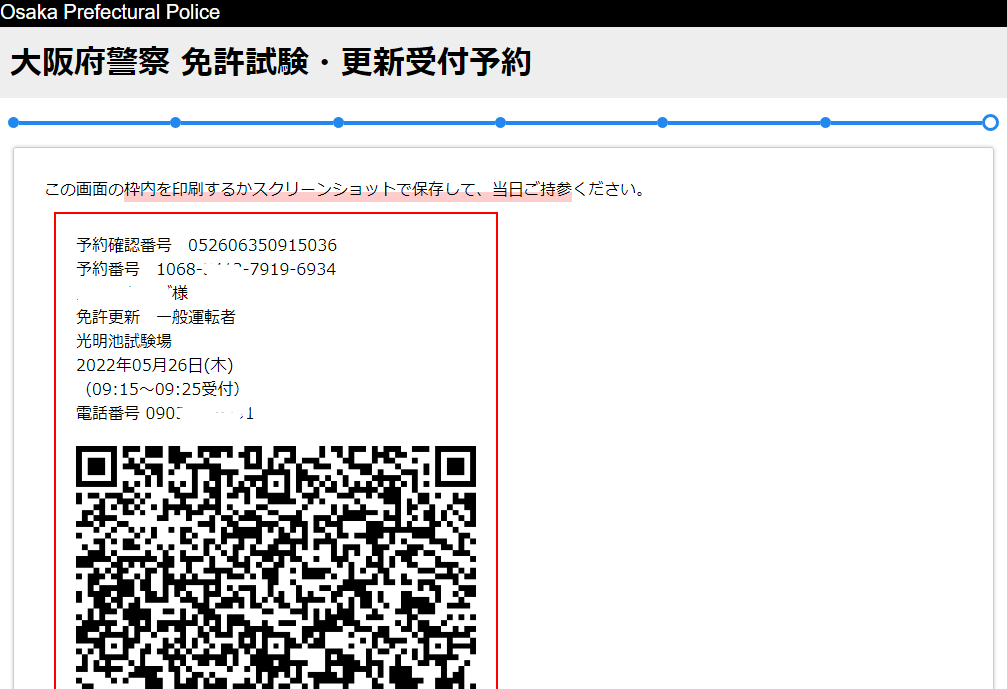
Task: Click the reception time 09:15～09:25受付
Action: pyautogui.click(x=162, y=388)
